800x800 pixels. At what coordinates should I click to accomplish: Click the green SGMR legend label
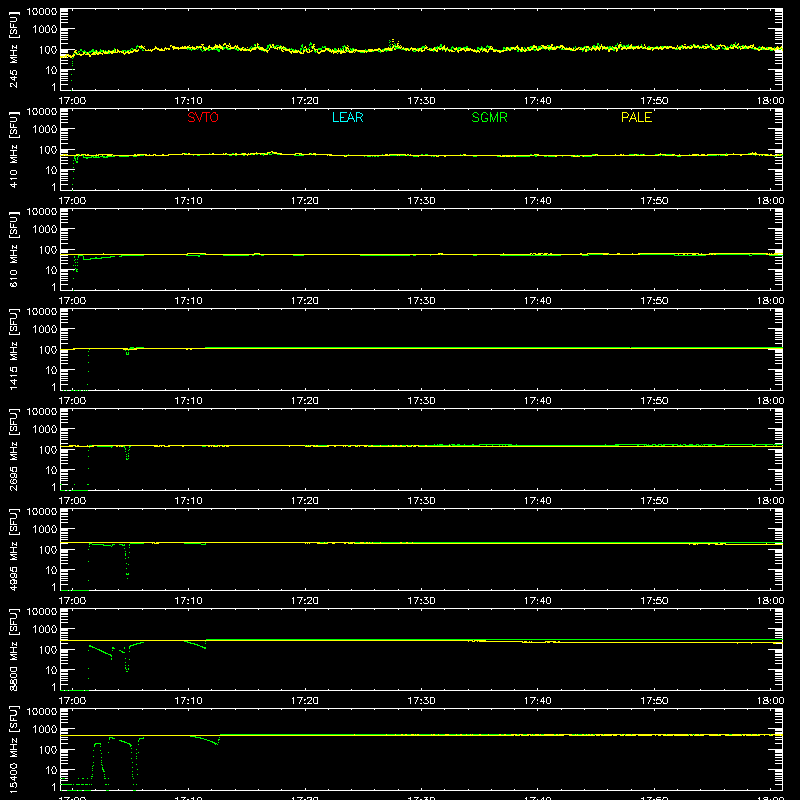click(489, 117)
